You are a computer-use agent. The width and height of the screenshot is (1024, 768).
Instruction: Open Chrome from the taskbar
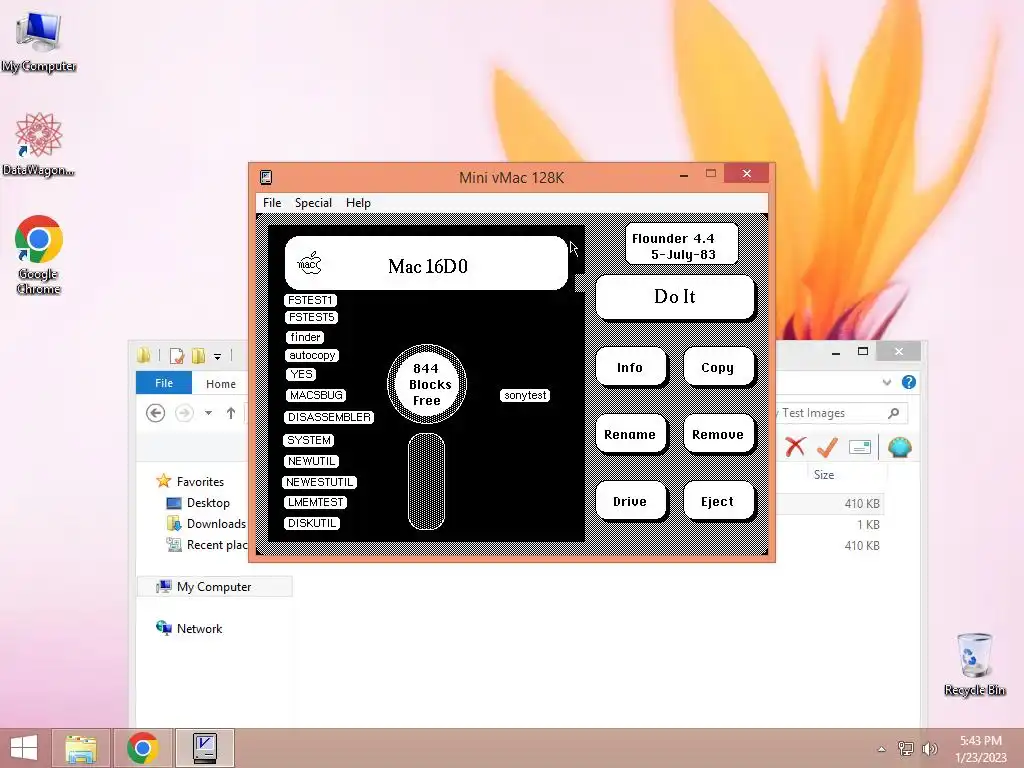coord(143,748)
